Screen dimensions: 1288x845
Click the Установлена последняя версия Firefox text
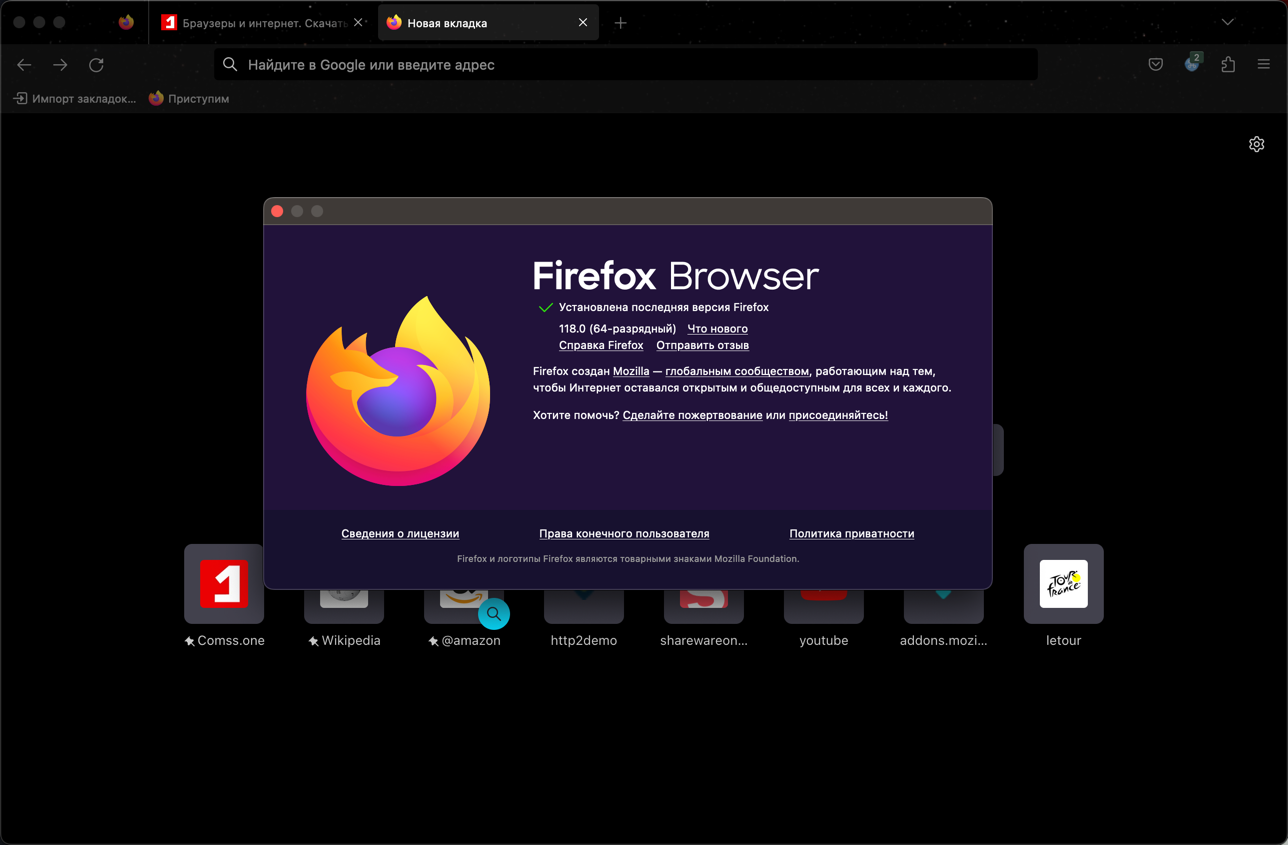(664, 308)
